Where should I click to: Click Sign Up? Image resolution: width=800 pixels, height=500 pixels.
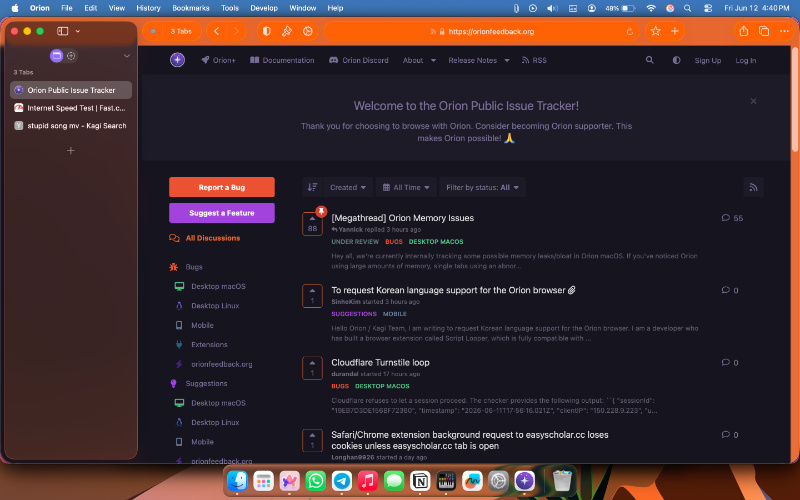tap(708, 60)
